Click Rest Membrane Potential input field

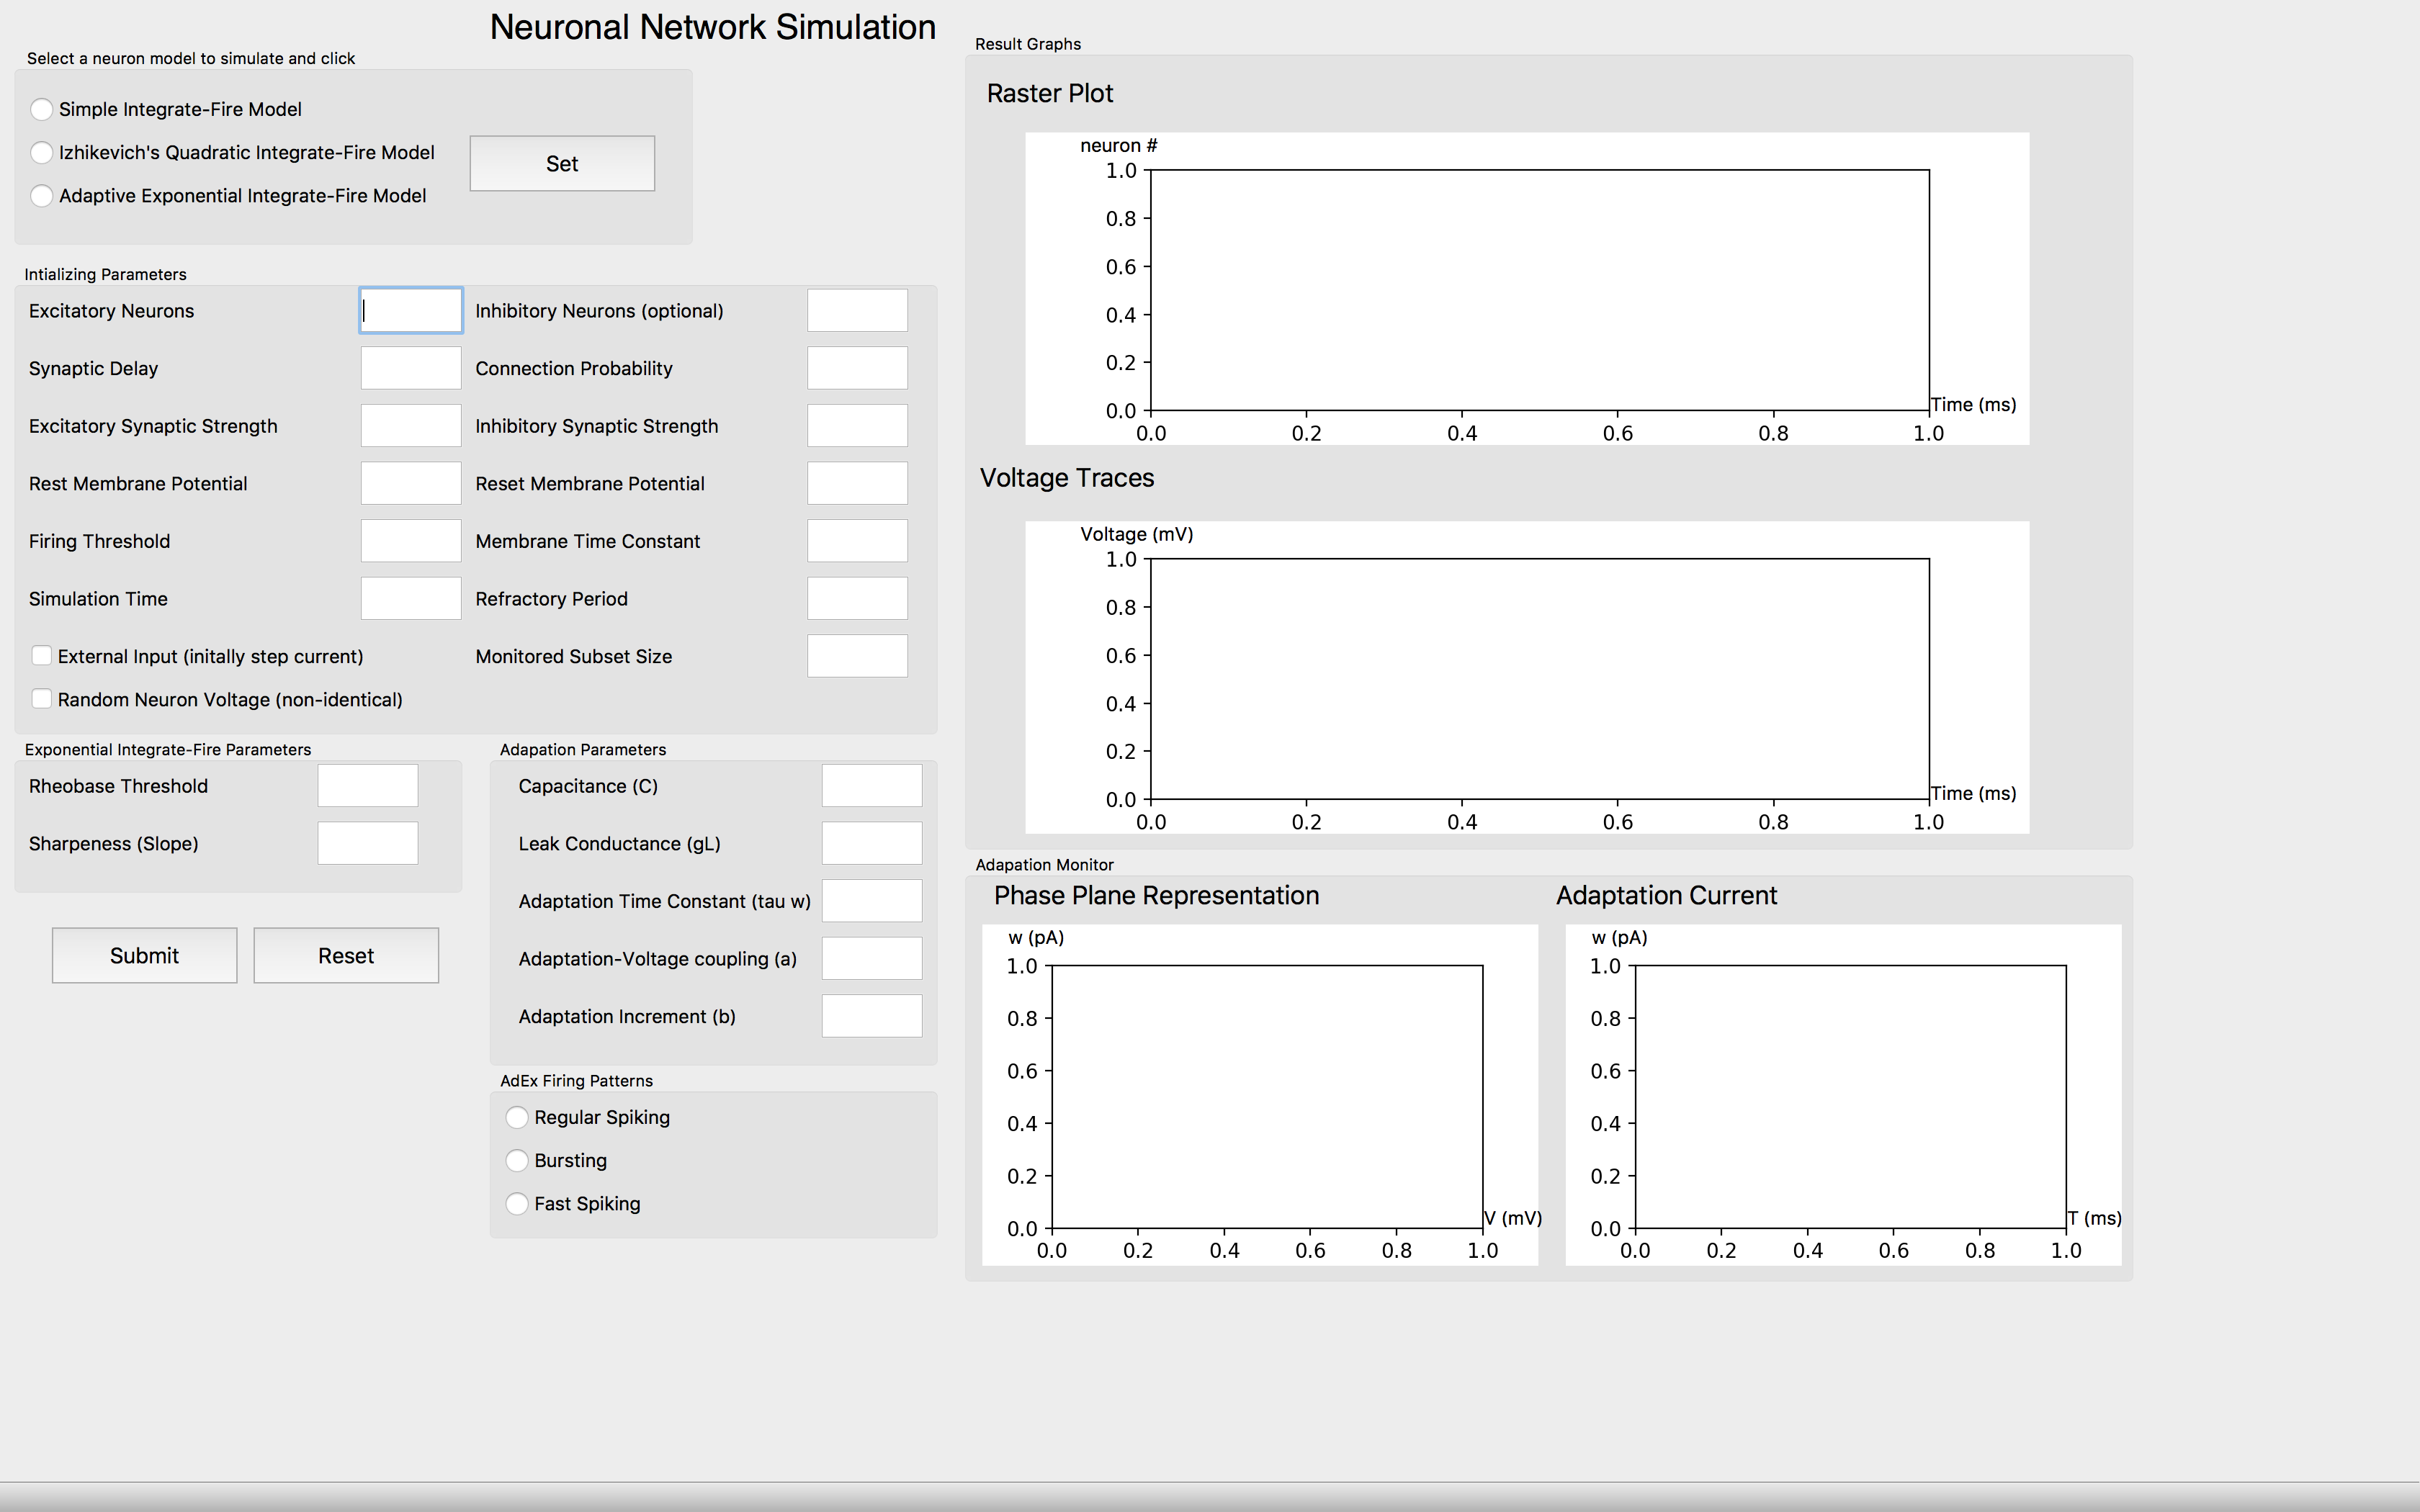[x=411, y=483]
